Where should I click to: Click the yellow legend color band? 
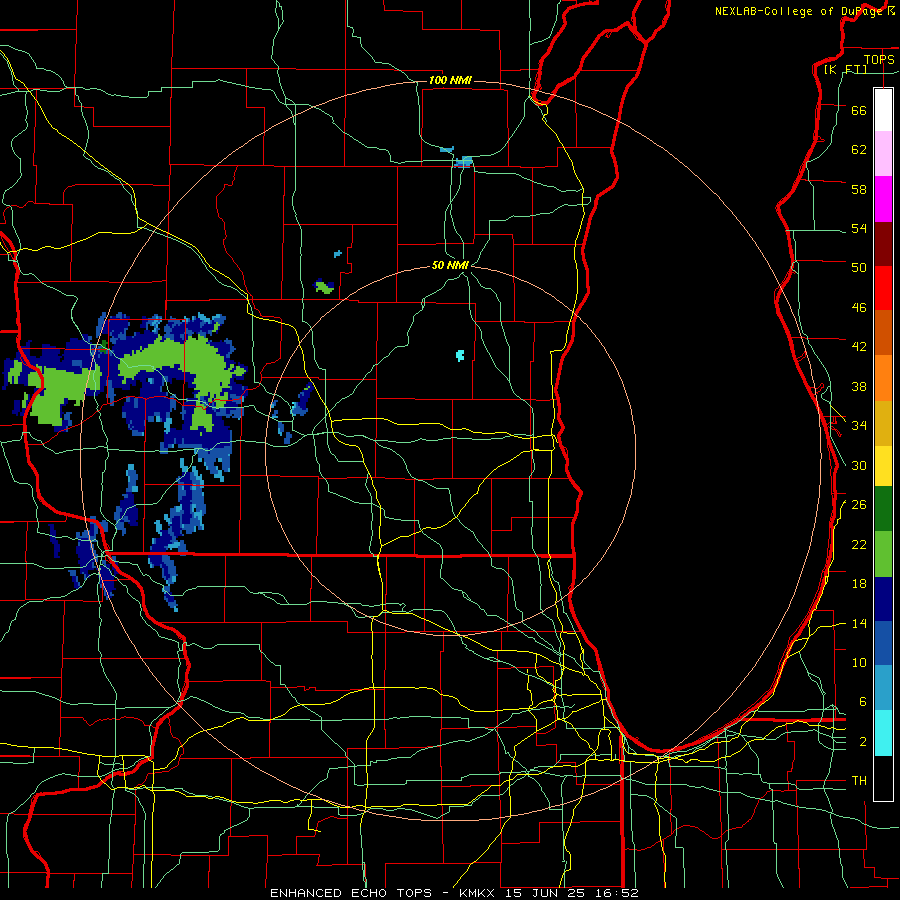point(883,465)
